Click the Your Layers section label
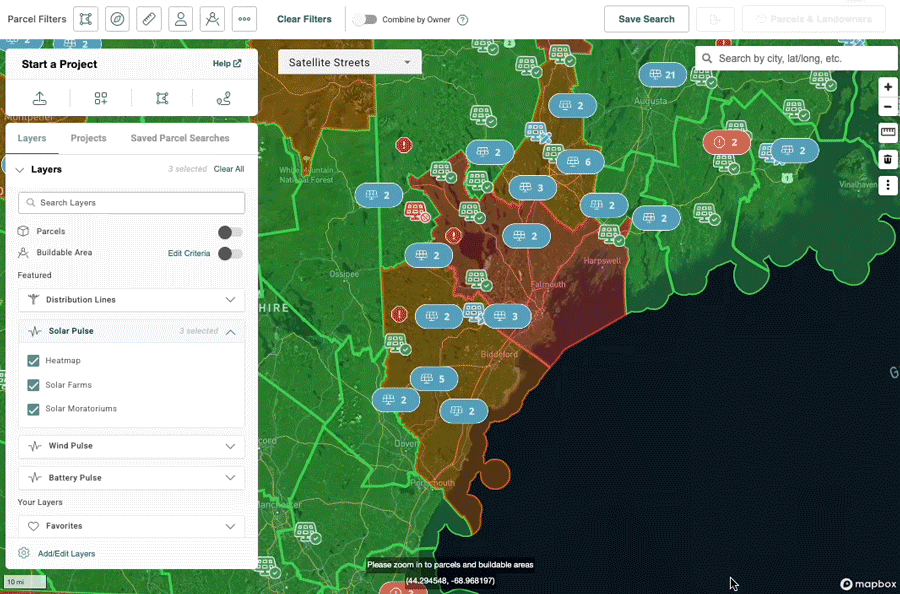Viewport: 900px width, 594px height. (40, 502)
